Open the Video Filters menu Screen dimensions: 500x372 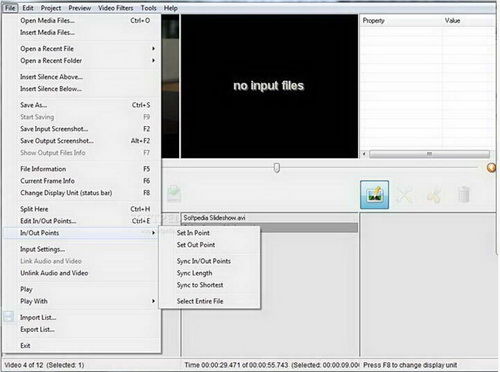115,8
